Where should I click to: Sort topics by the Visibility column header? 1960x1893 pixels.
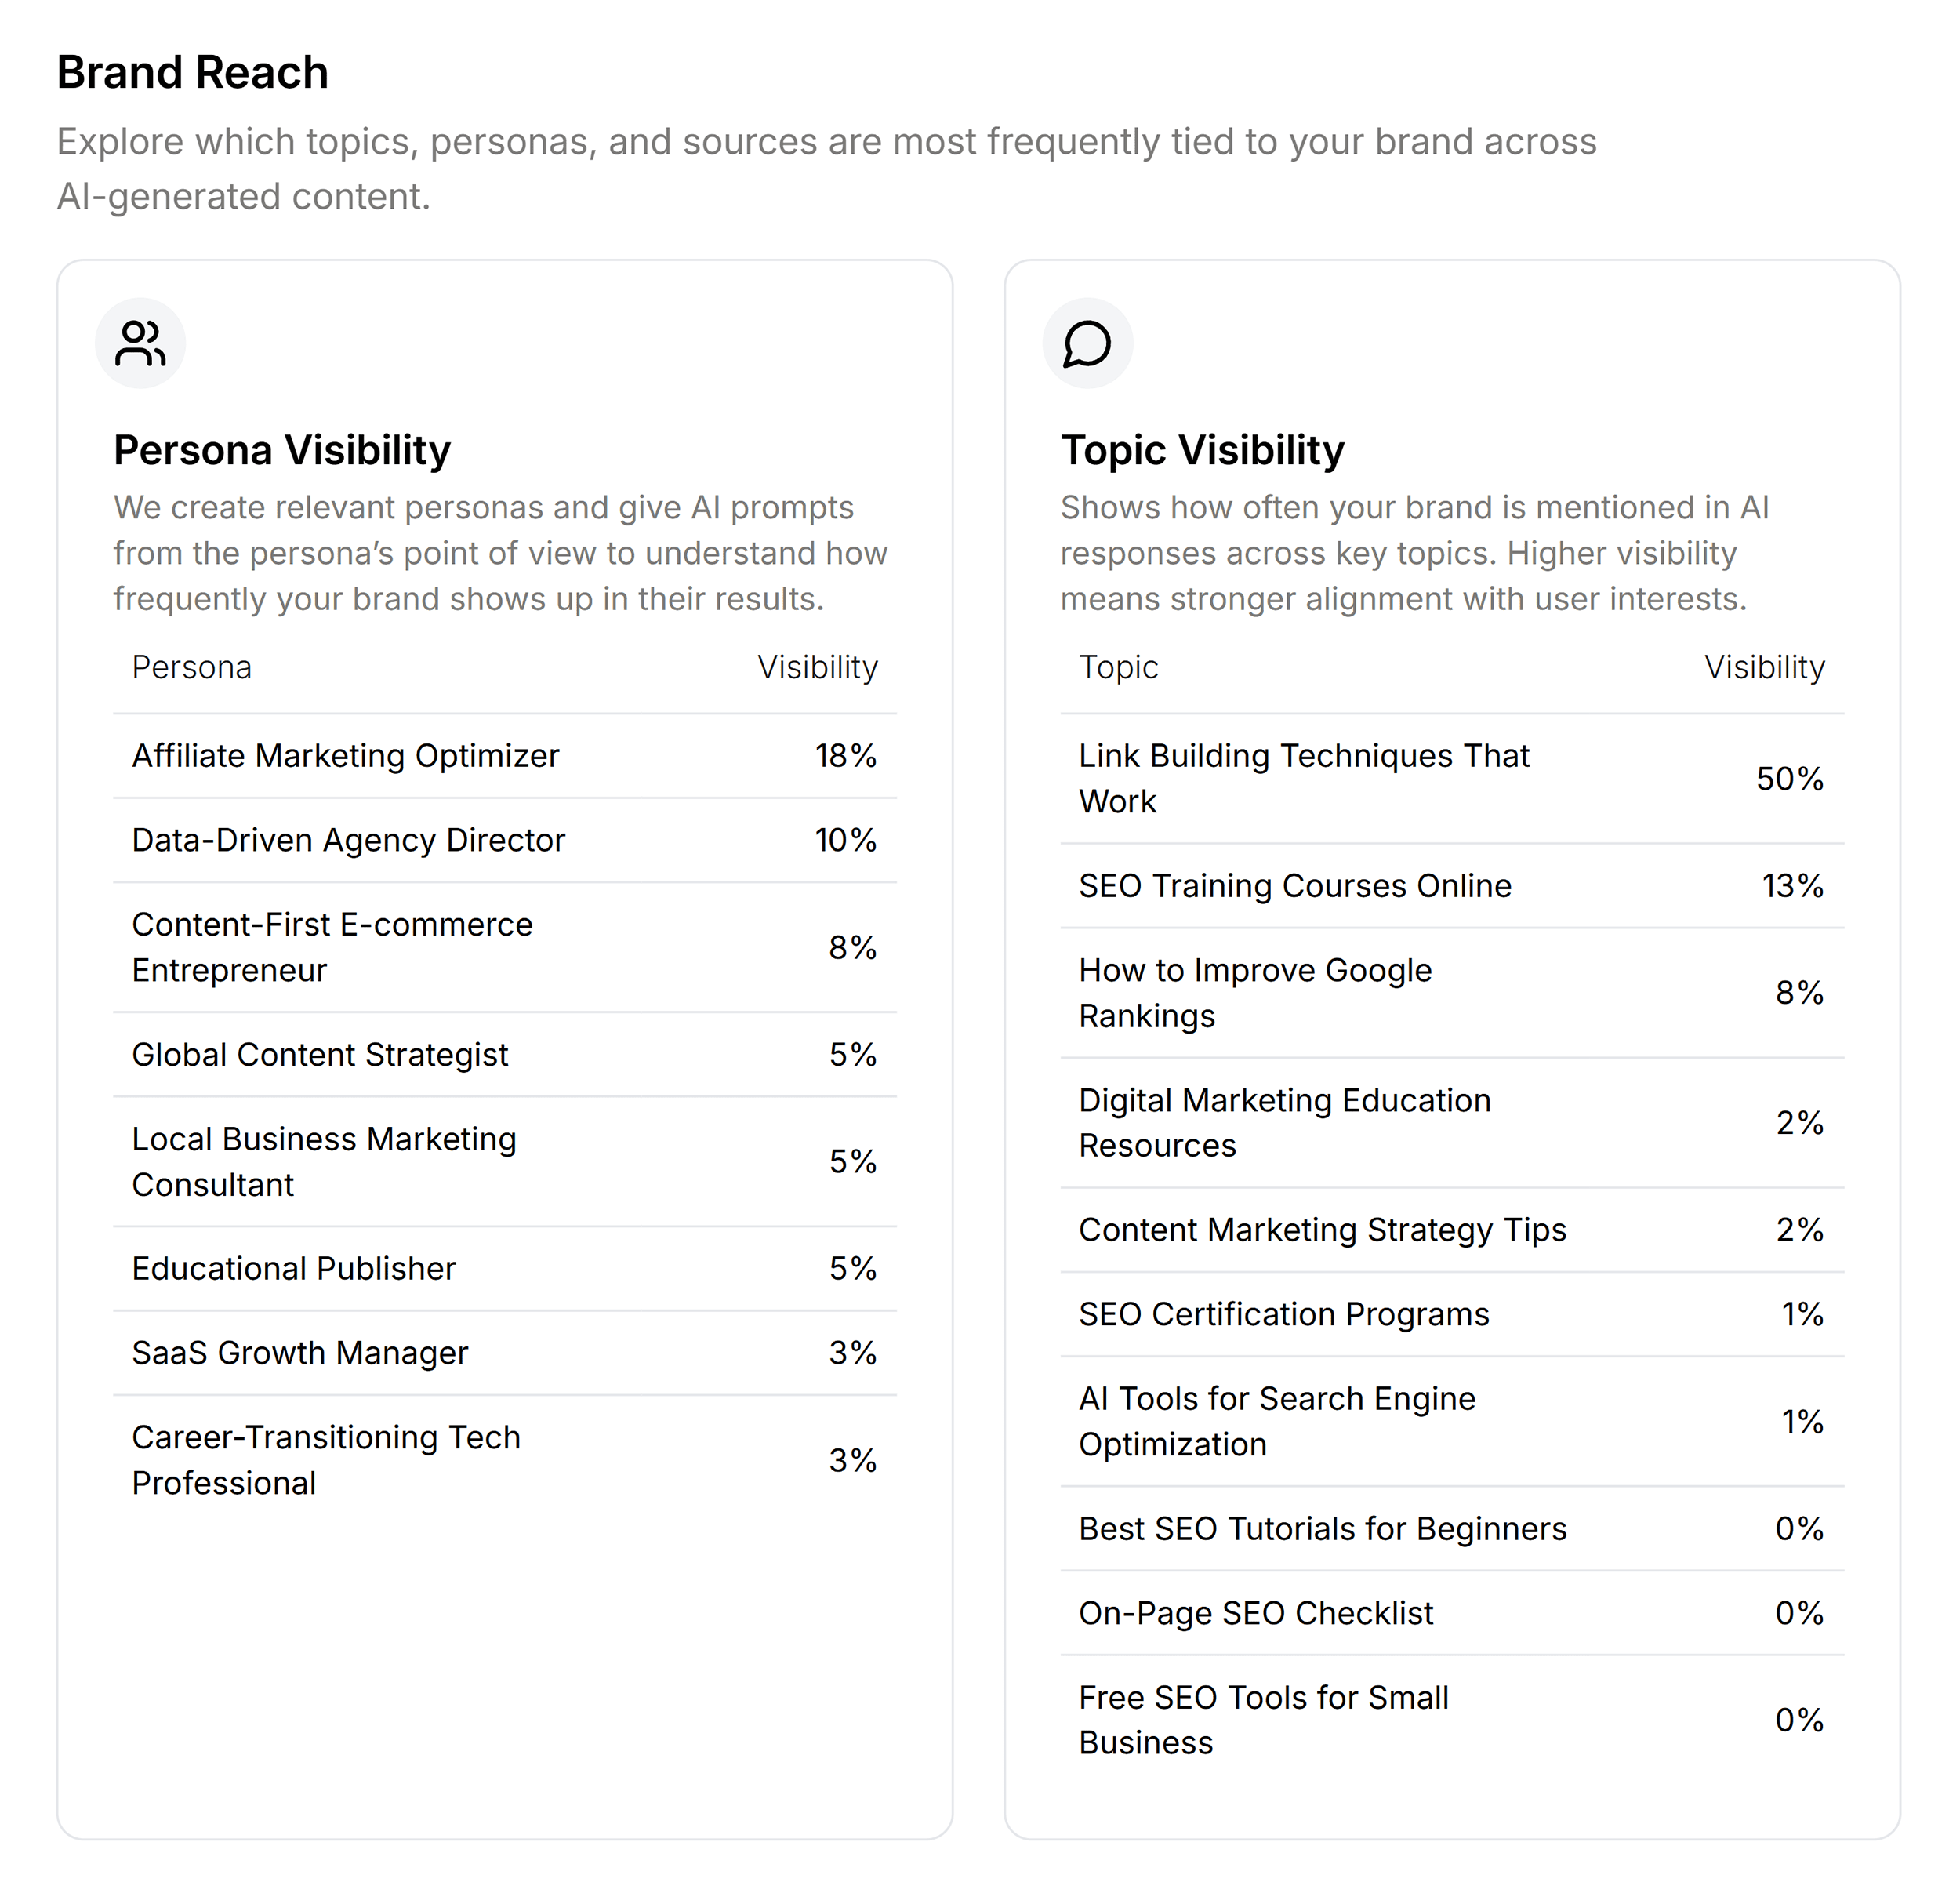click(x=1766, y=667)
